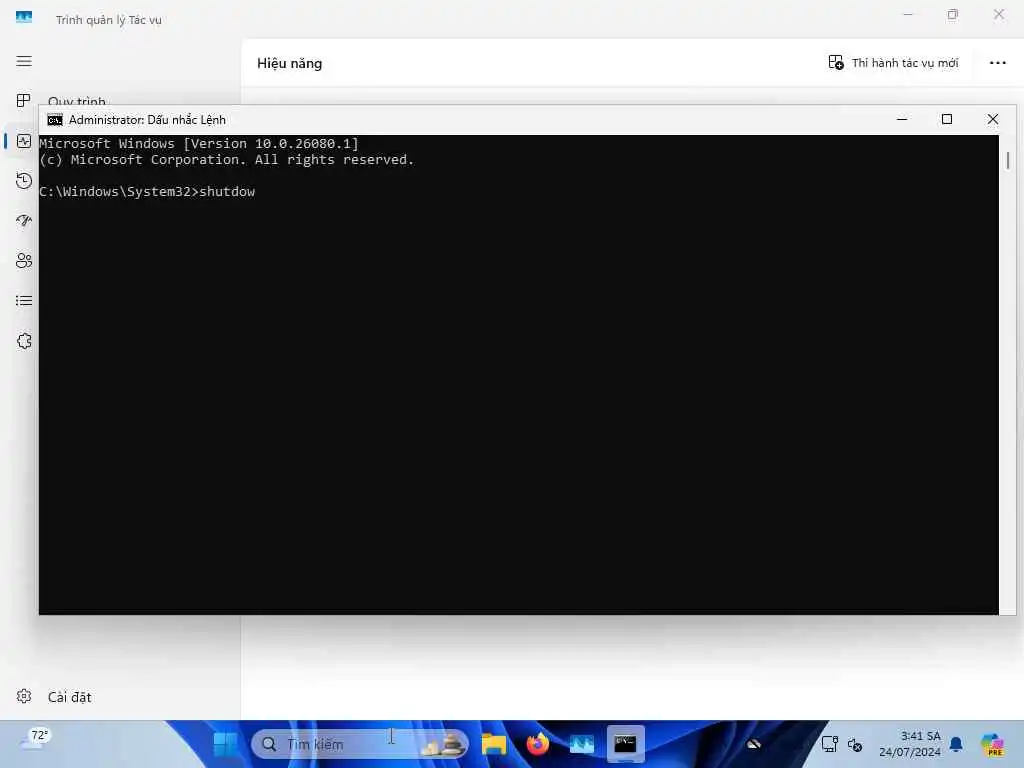Image resolution: width=1024 pixels, height=768 pixels.
Task: Open the three-dots more options menu
Action: coord(997,63)
